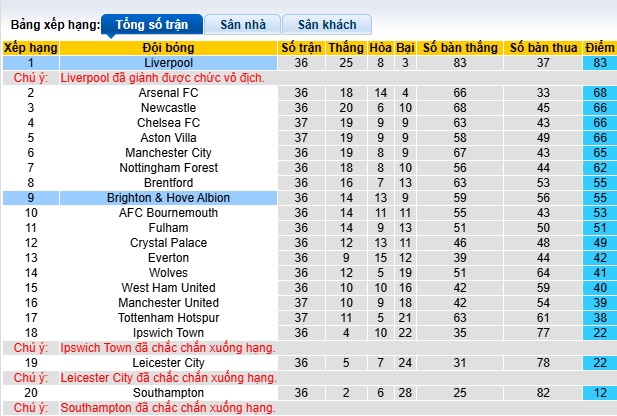The image size is (617, 416).
Task: Click Manchester City team link
Action: [x=168, y=153]
